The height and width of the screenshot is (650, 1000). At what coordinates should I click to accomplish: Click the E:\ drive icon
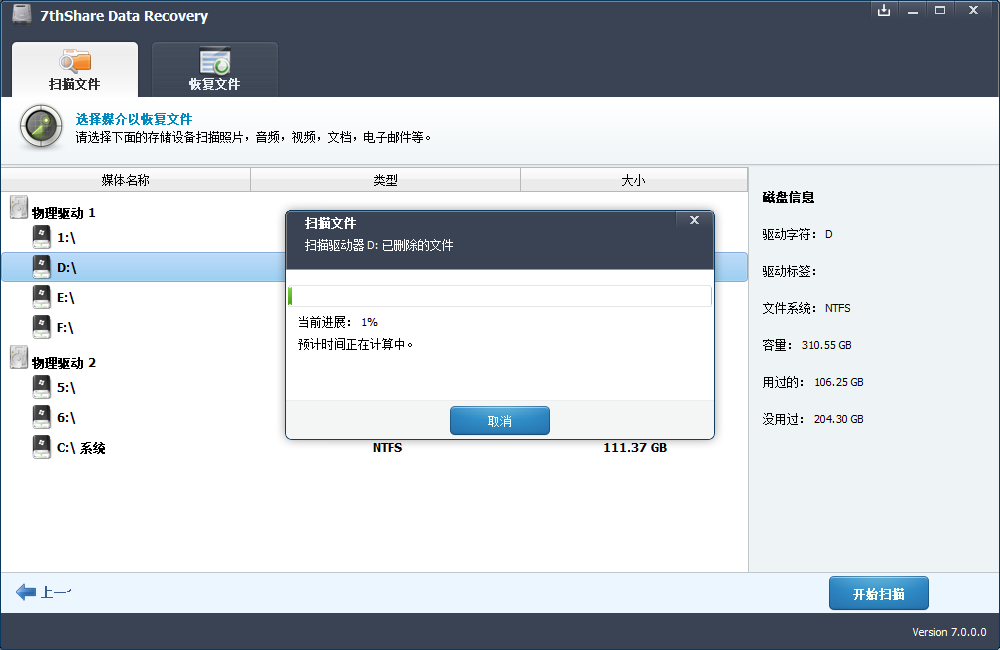pos(41,297)
